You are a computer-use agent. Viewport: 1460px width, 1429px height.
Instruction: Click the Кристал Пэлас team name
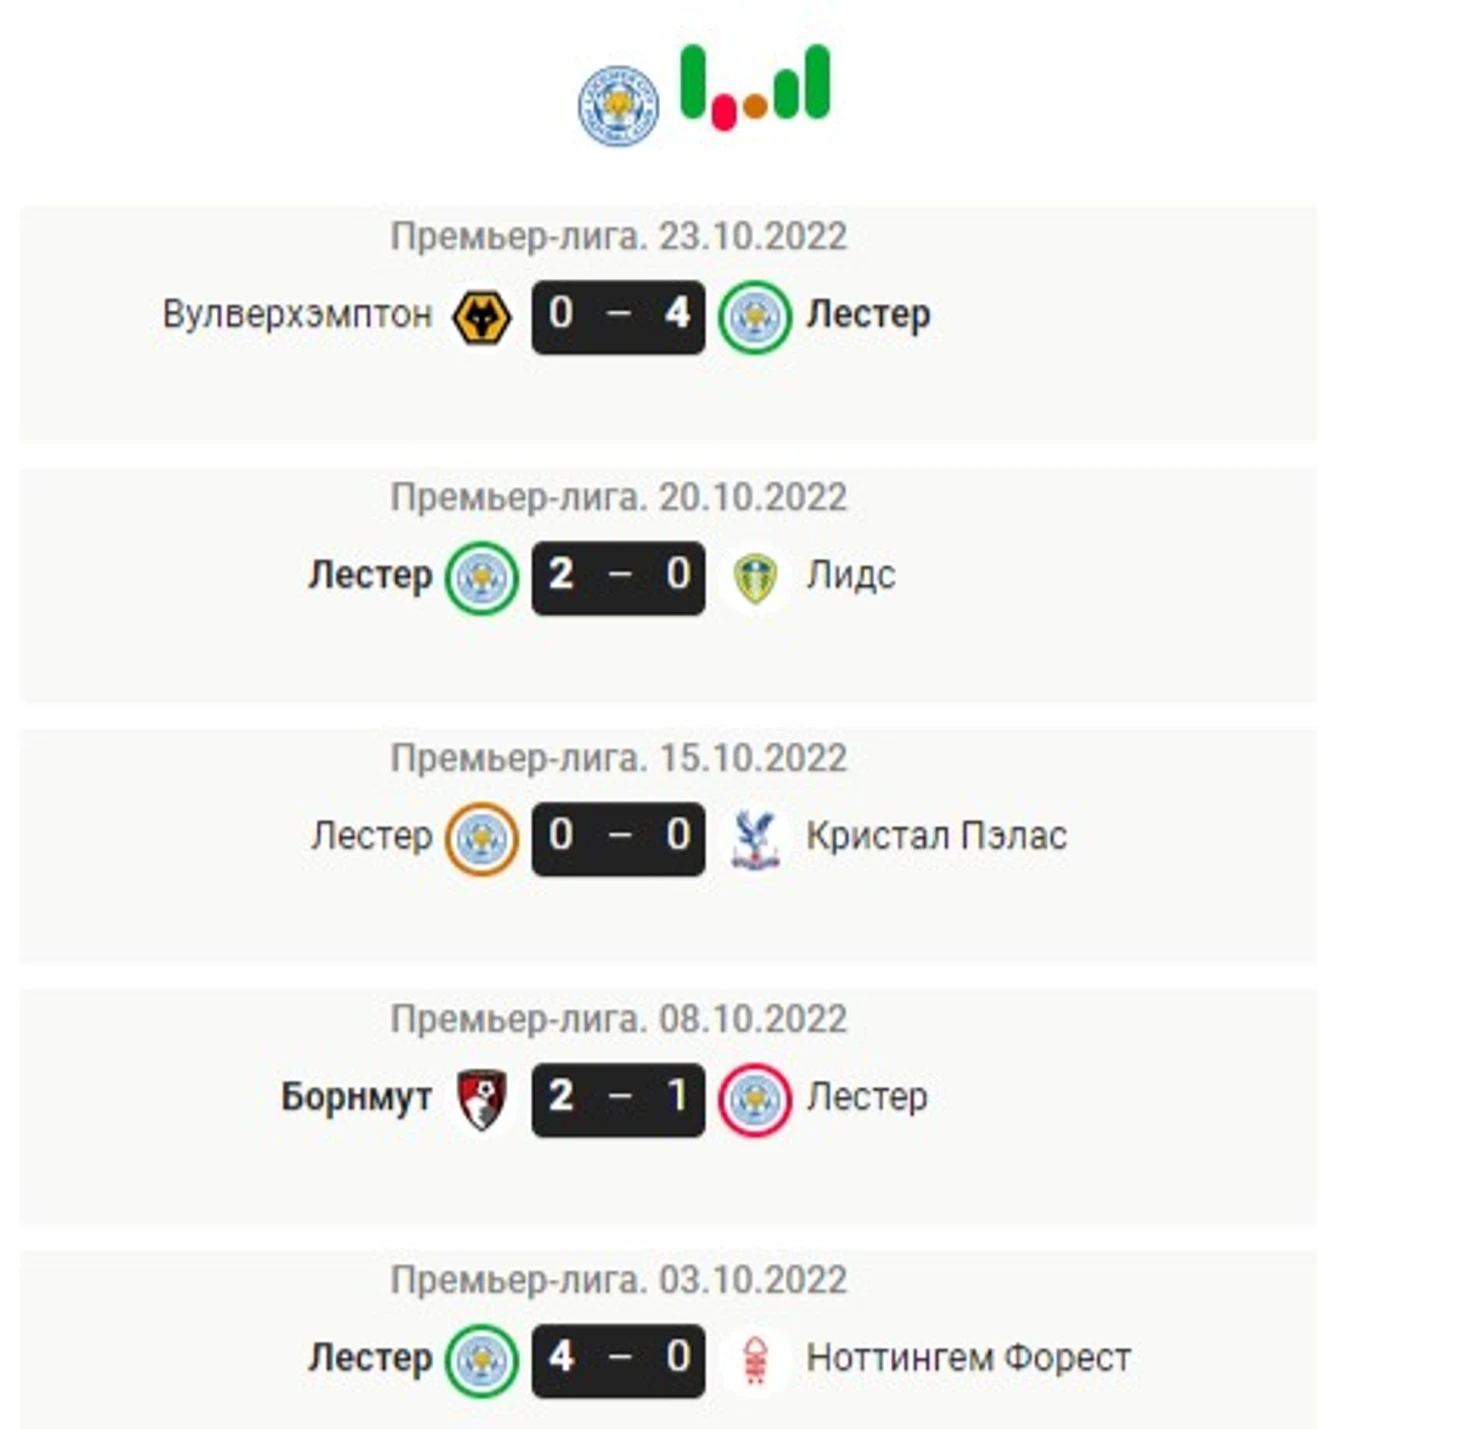[x=937, y=836]
